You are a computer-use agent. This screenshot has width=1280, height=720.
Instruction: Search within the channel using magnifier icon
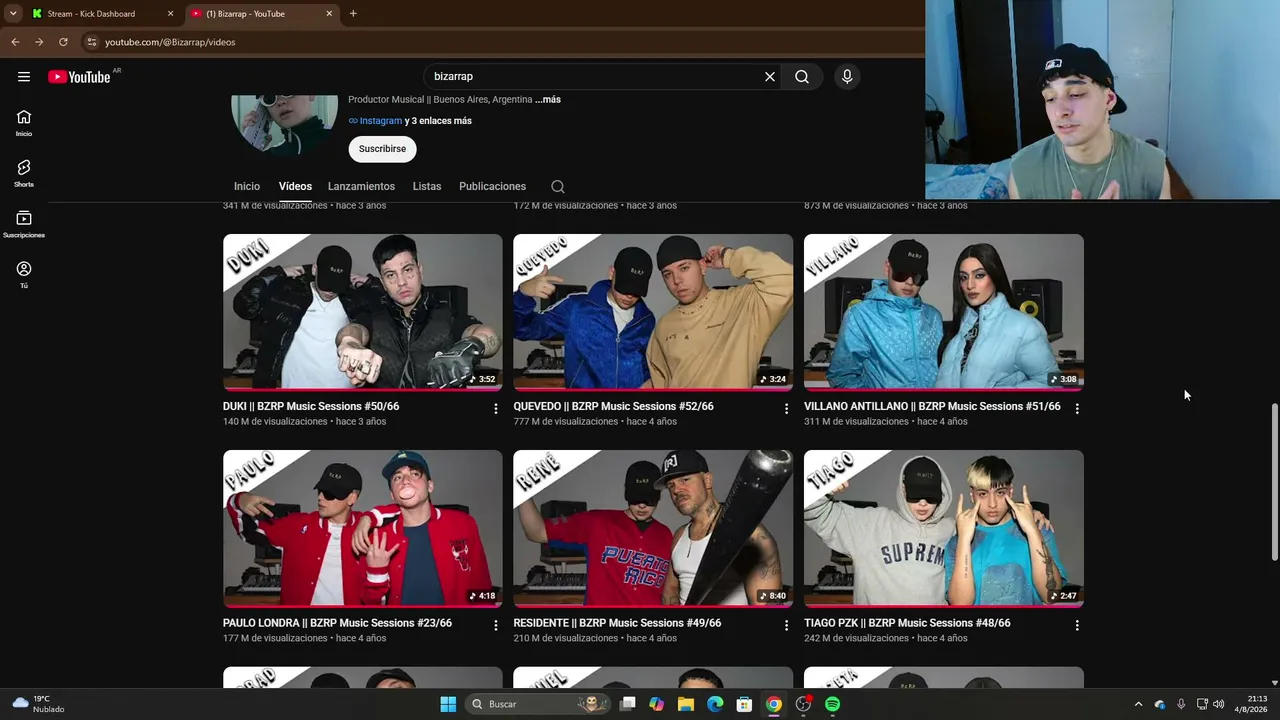[558, 187]
